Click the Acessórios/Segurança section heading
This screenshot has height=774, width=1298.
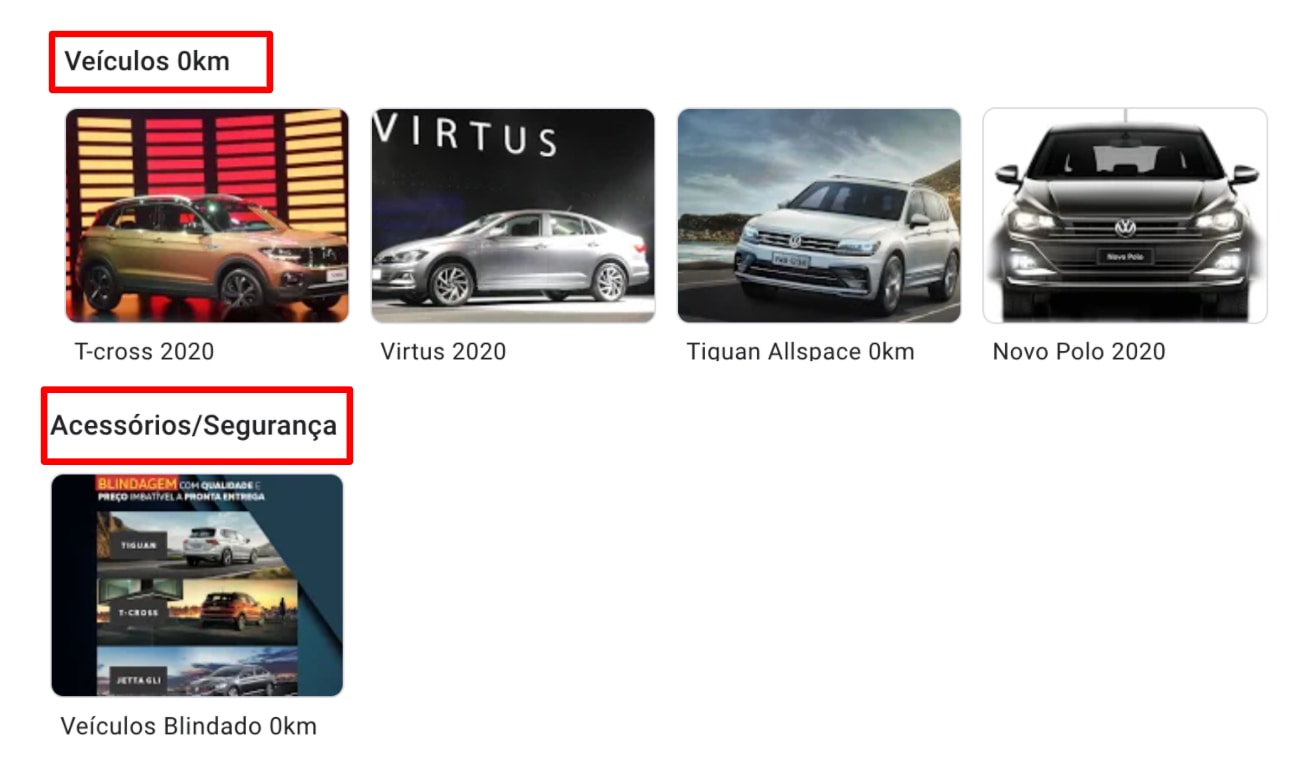tap(194, 425)
